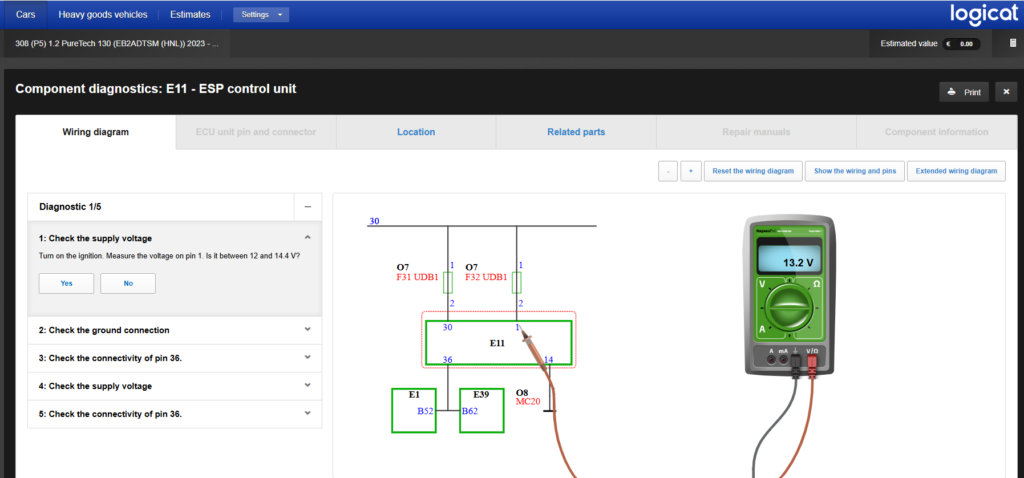Click the E1 component box in diagram

[x=413, y=410]
